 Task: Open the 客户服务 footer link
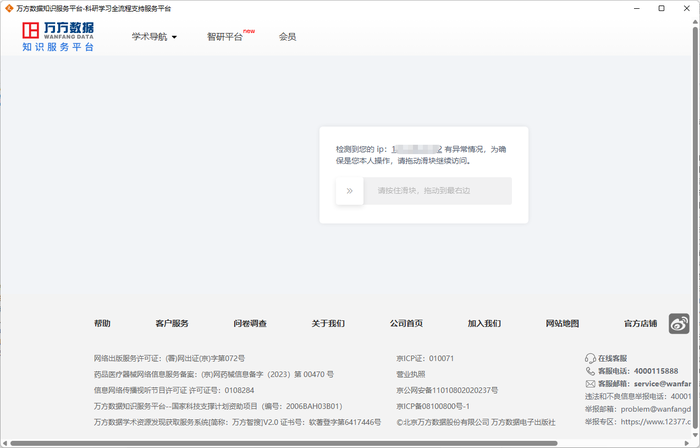(172, 324)
